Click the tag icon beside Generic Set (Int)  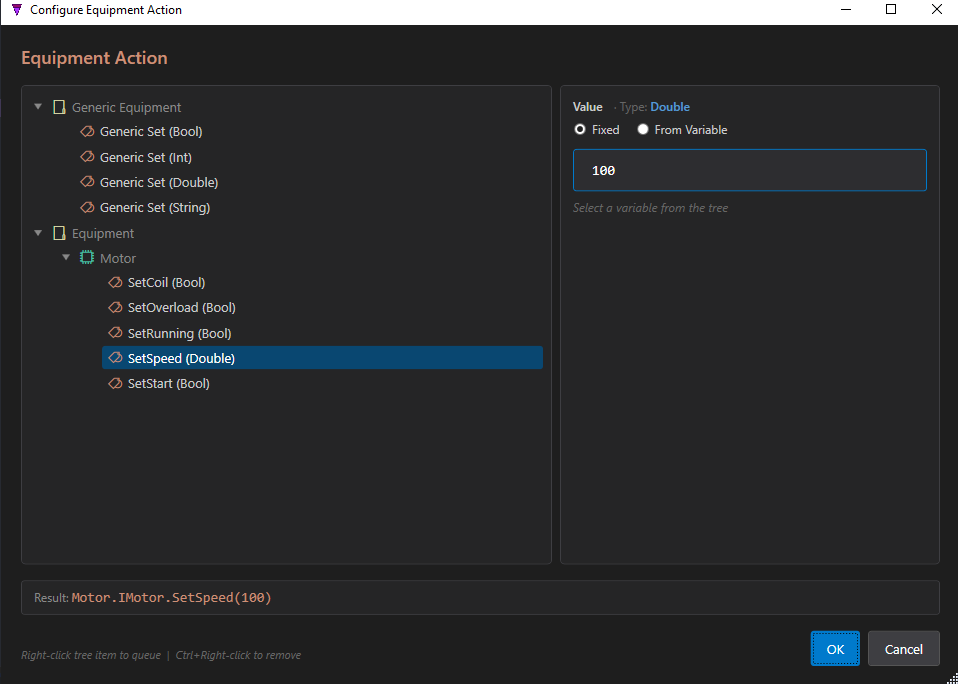(x=87, y=157)
